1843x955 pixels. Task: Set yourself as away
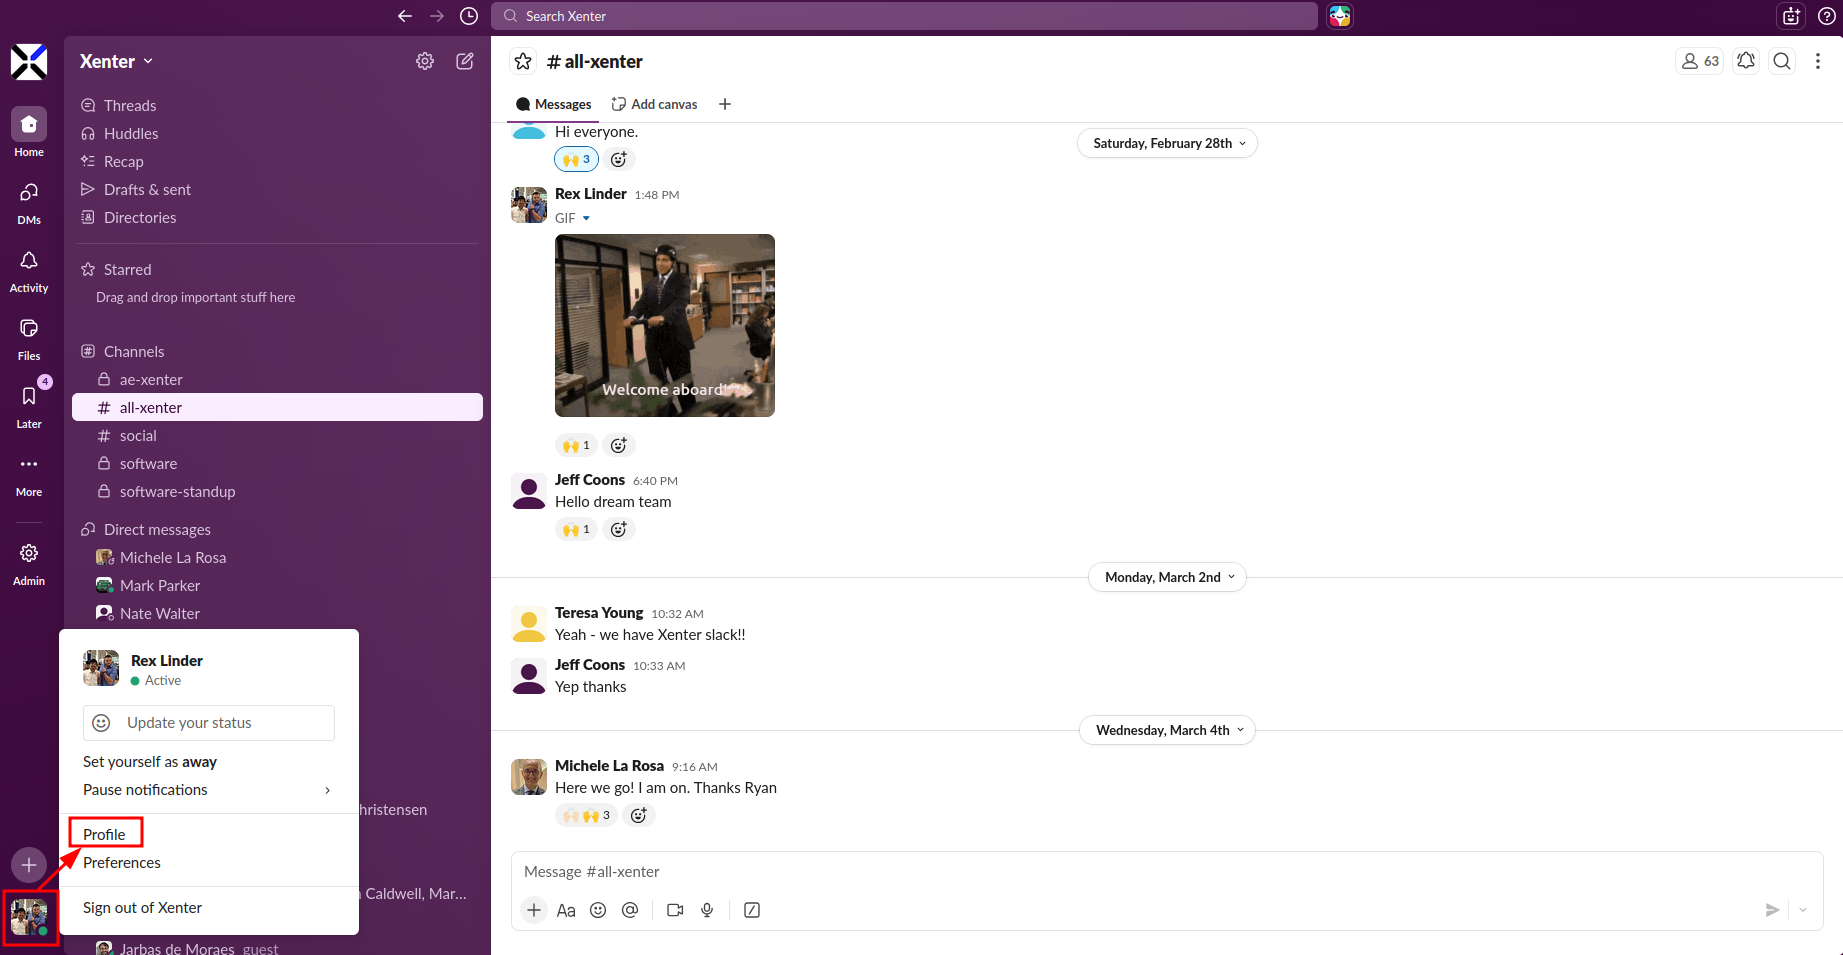150,762
